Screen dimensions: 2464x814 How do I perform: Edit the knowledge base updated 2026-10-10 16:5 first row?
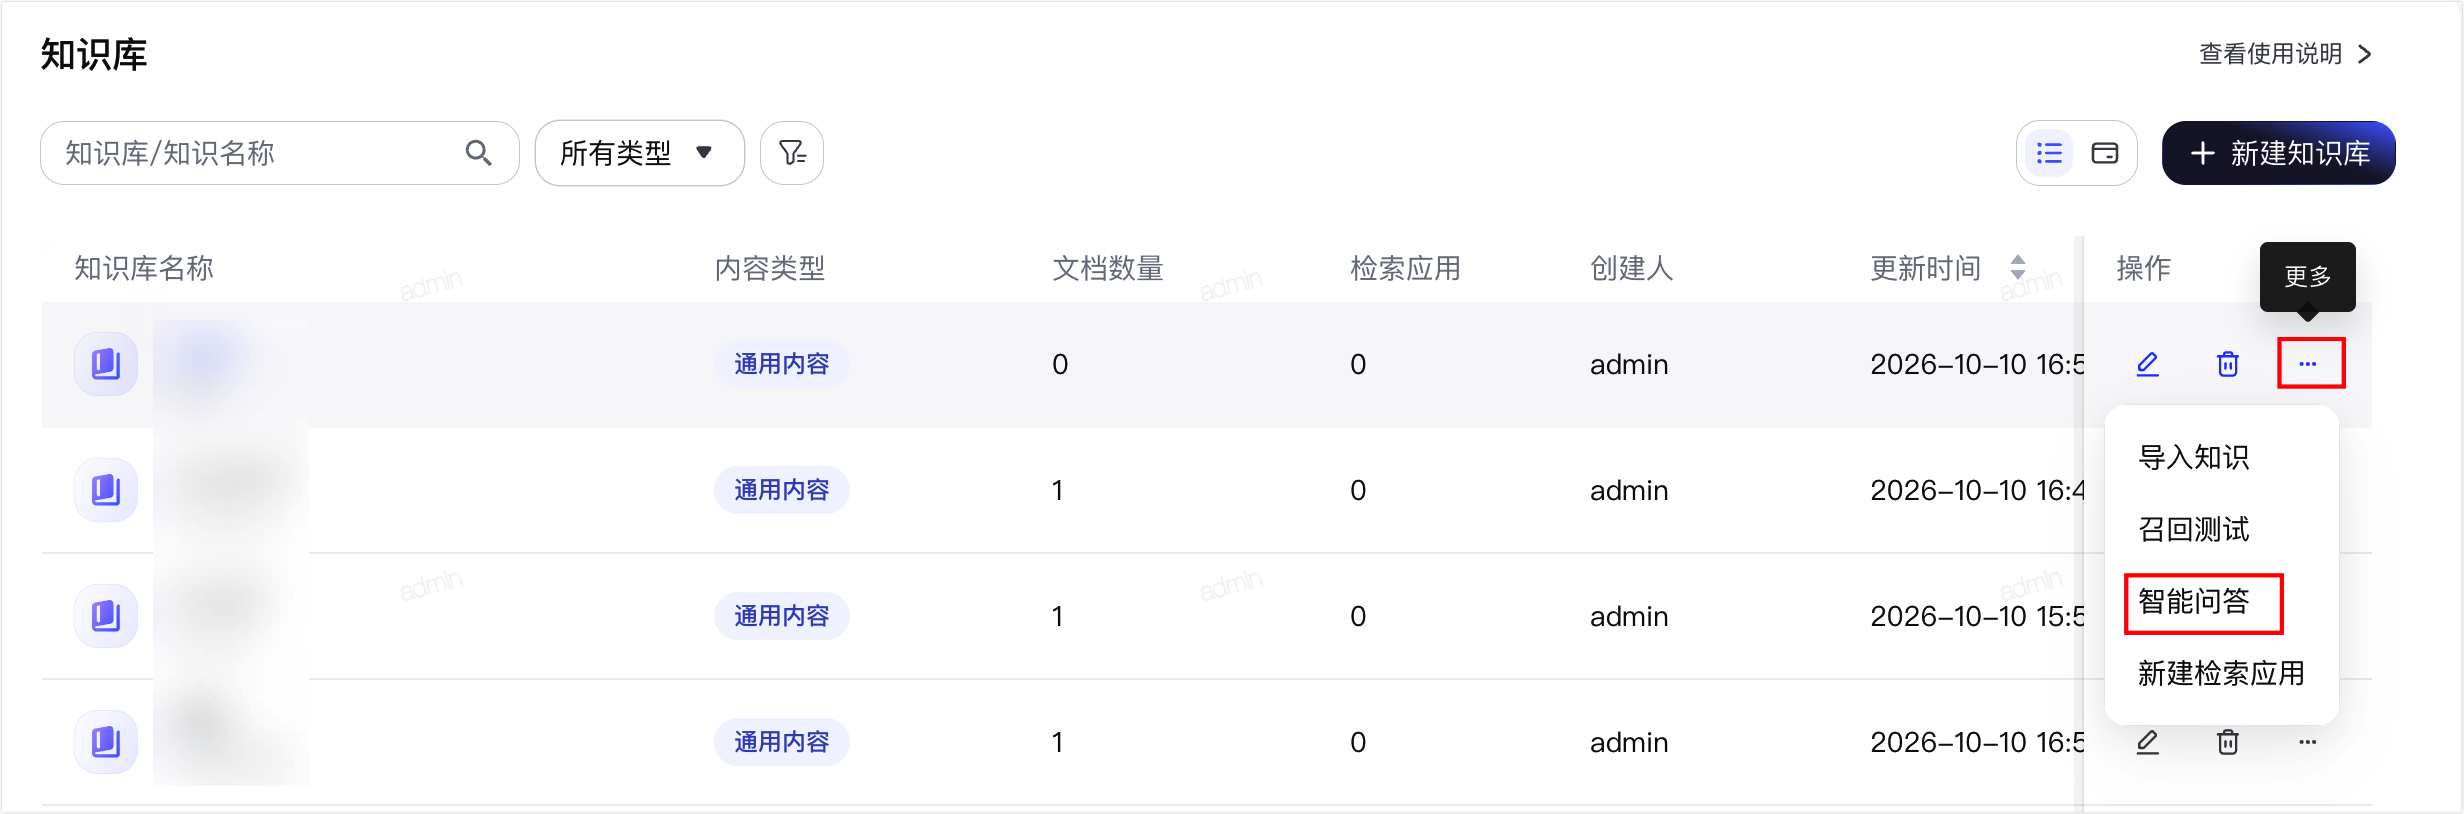(2148, 364)
